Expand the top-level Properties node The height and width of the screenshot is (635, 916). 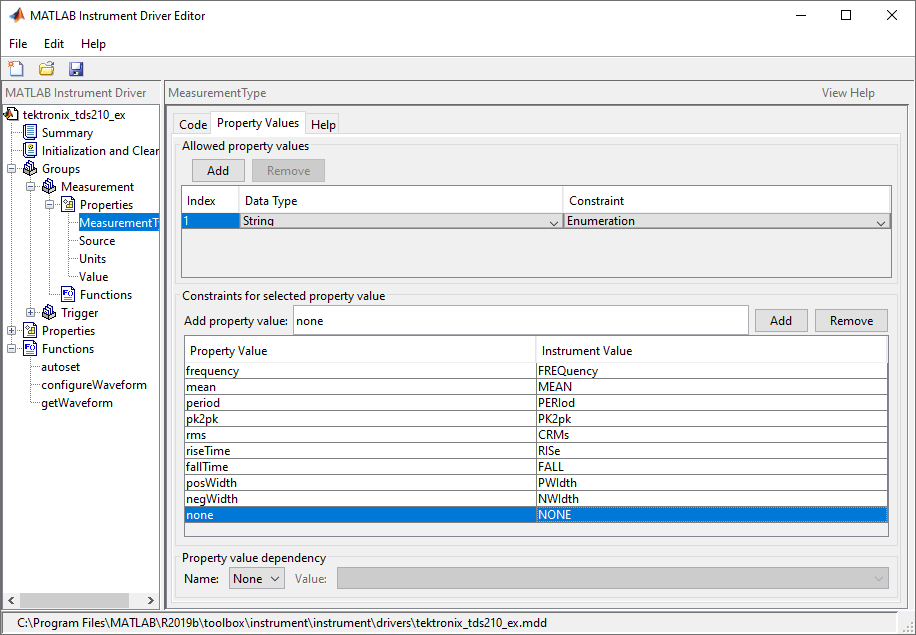12,331
